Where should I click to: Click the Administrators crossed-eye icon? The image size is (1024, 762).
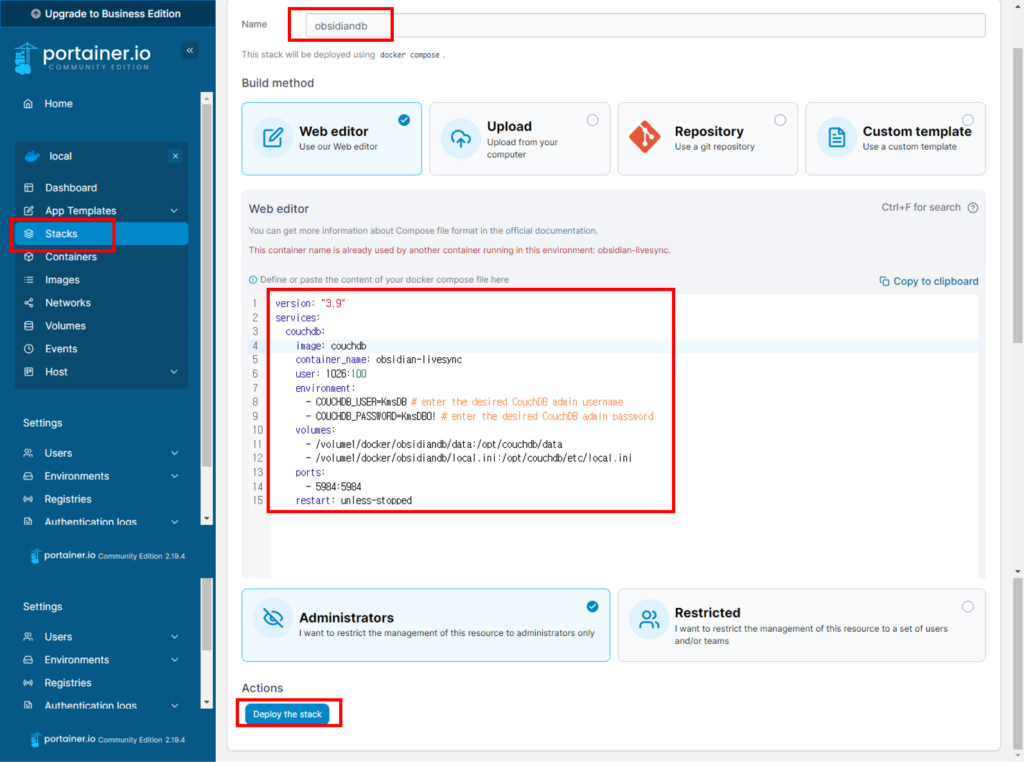click(x=273, y=618)
